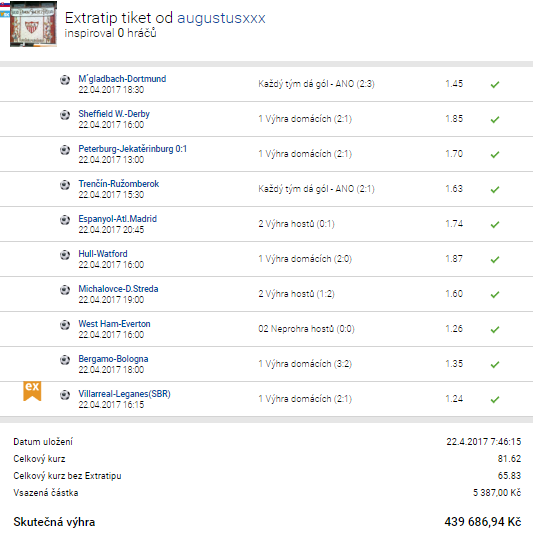This screenshot has height=544, width=533.
Task: Click the green checkmark in the Villarreal-Leganes row
Action: (495, 399)
